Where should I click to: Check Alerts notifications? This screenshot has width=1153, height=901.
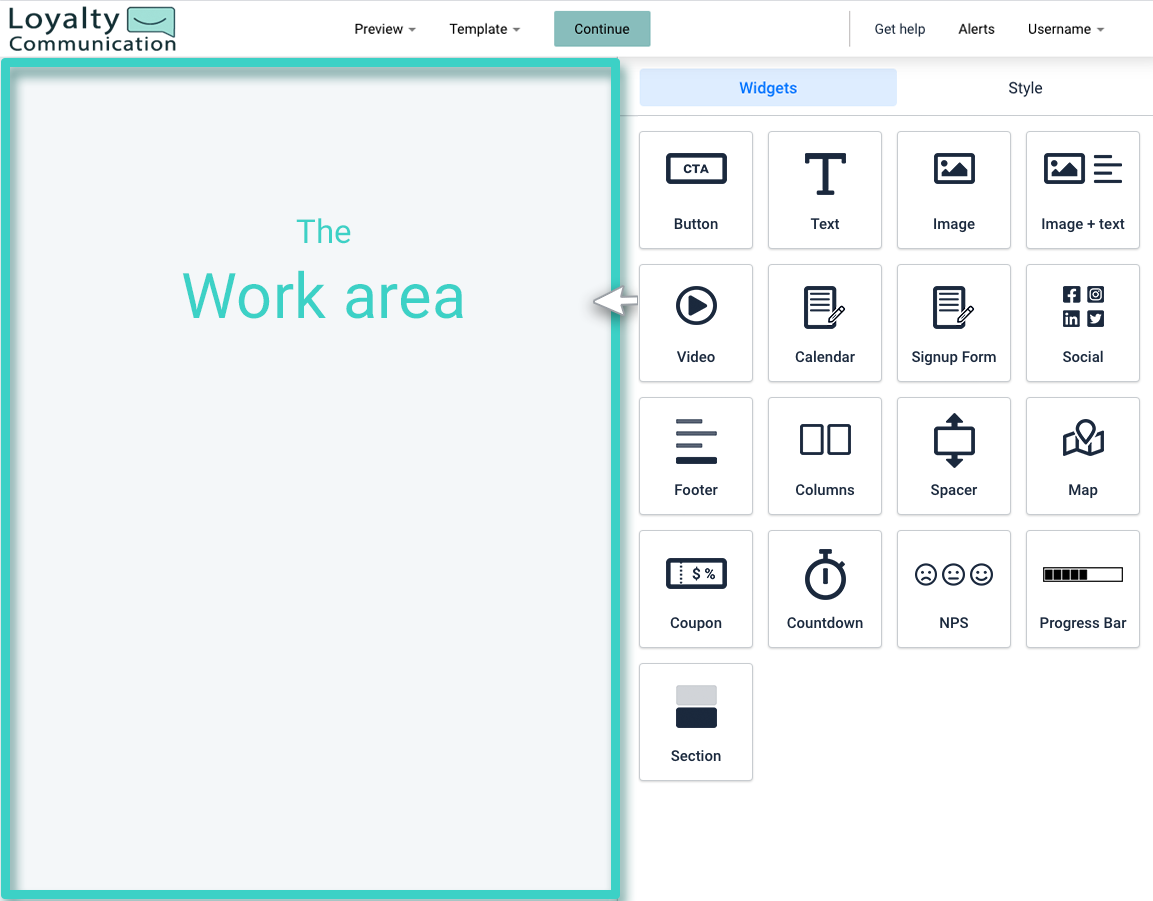pyautogui.click(x=976, y=29)
